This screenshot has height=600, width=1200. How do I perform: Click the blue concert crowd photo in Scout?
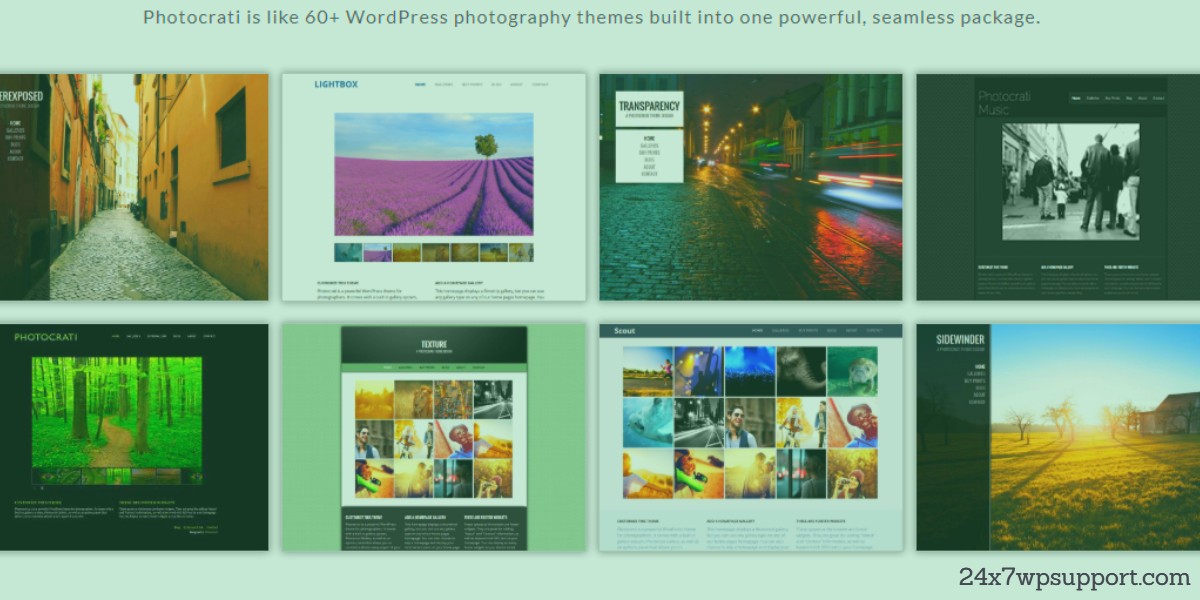750,371
